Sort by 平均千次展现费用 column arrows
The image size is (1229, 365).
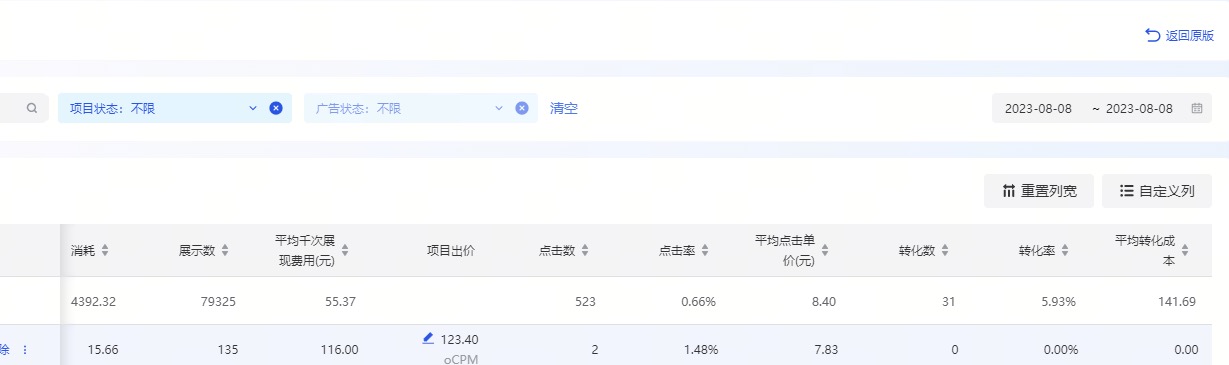coord(345,251)
